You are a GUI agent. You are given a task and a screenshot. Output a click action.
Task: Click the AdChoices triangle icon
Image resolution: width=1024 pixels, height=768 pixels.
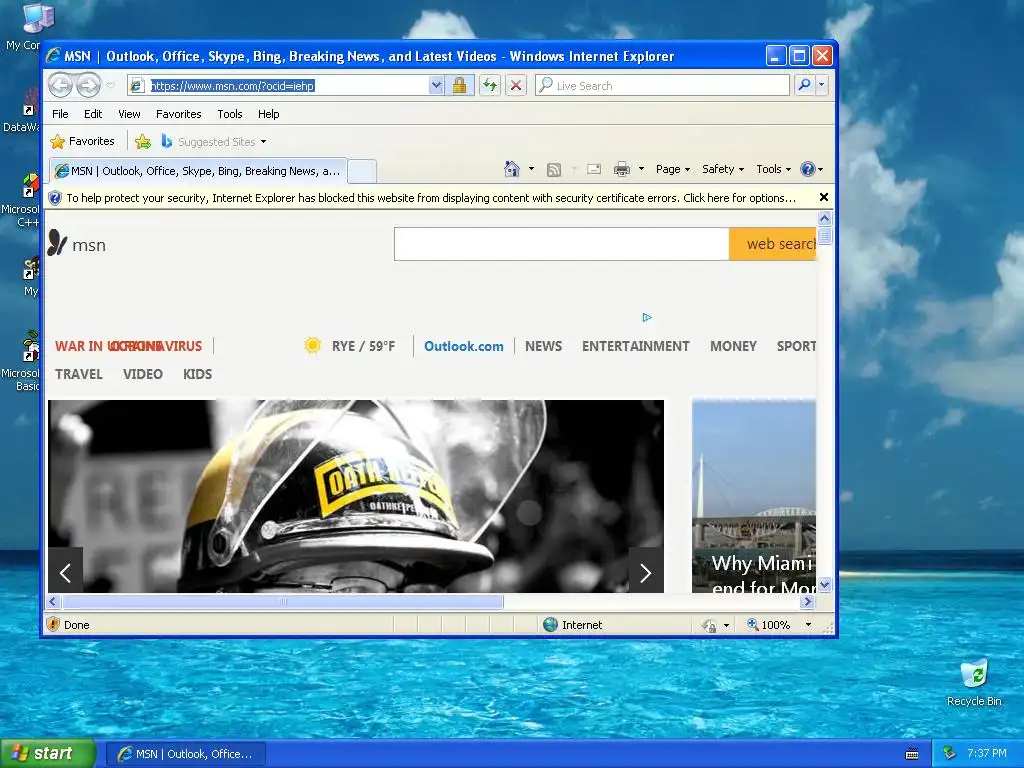[647, 317]
